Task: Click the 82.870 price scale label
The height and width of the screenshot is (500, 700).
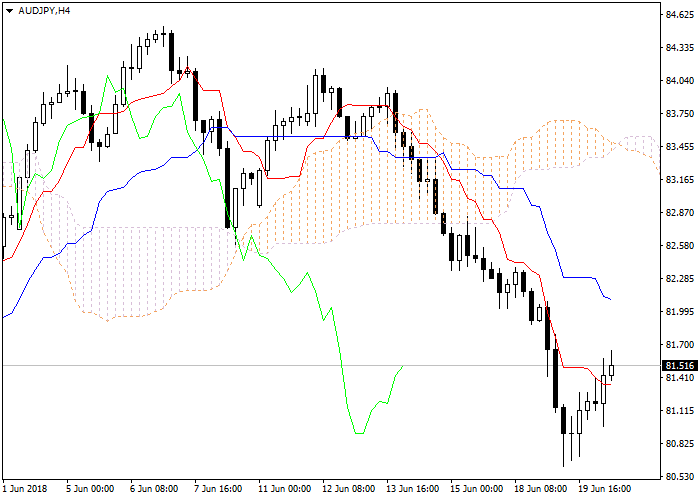Action: click(x=680, y=213)
